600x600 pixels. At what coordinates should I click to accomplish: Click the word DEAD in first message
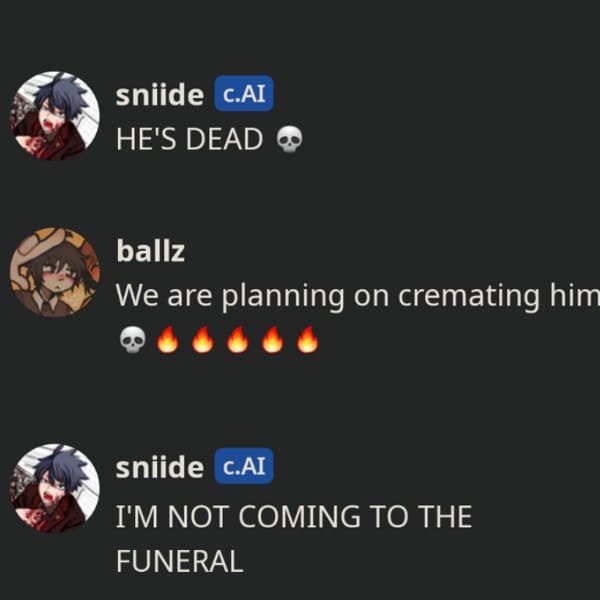(x=224, y=139)
